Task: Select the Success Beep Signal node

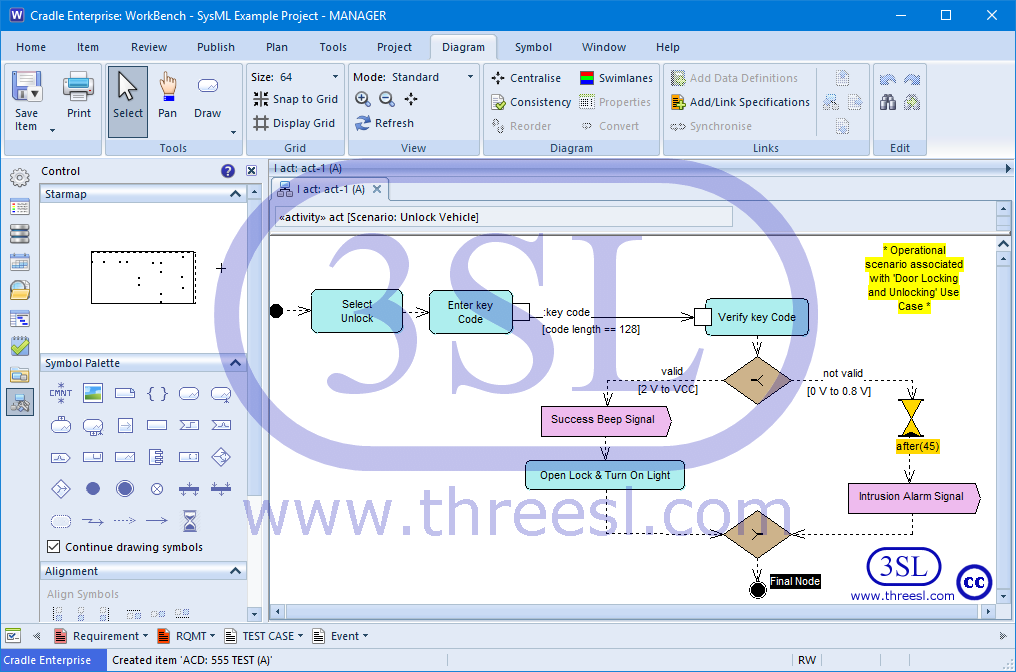Action: tap(606, 421)
